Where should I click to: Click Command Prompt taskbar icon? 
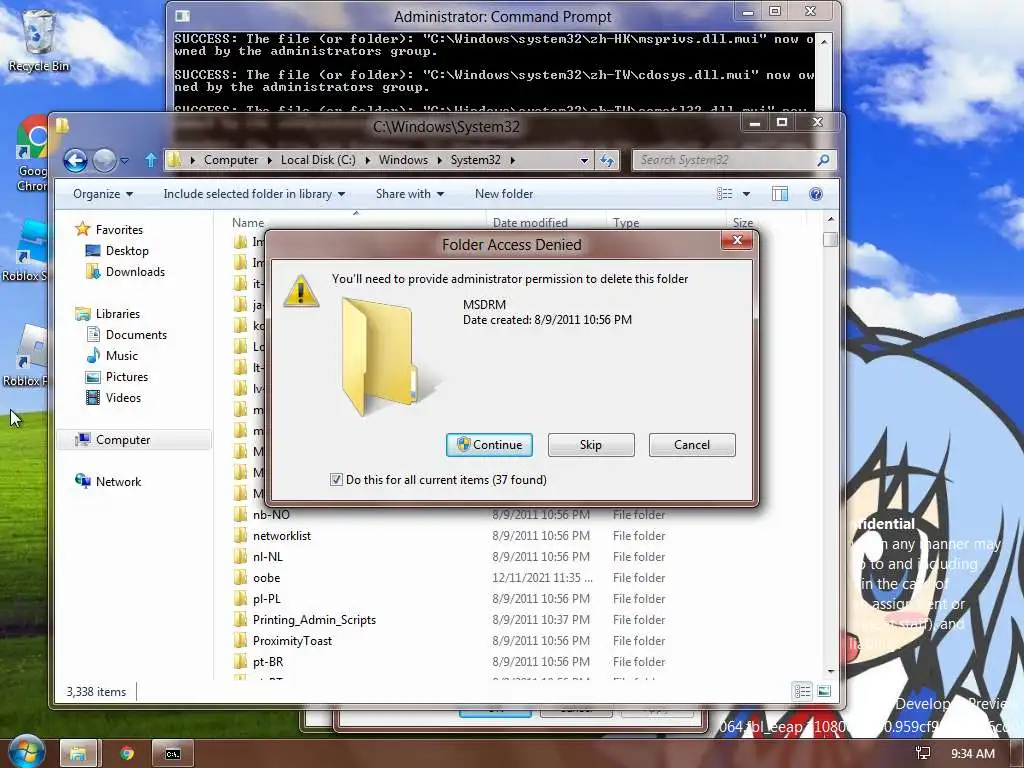[172, 754]
